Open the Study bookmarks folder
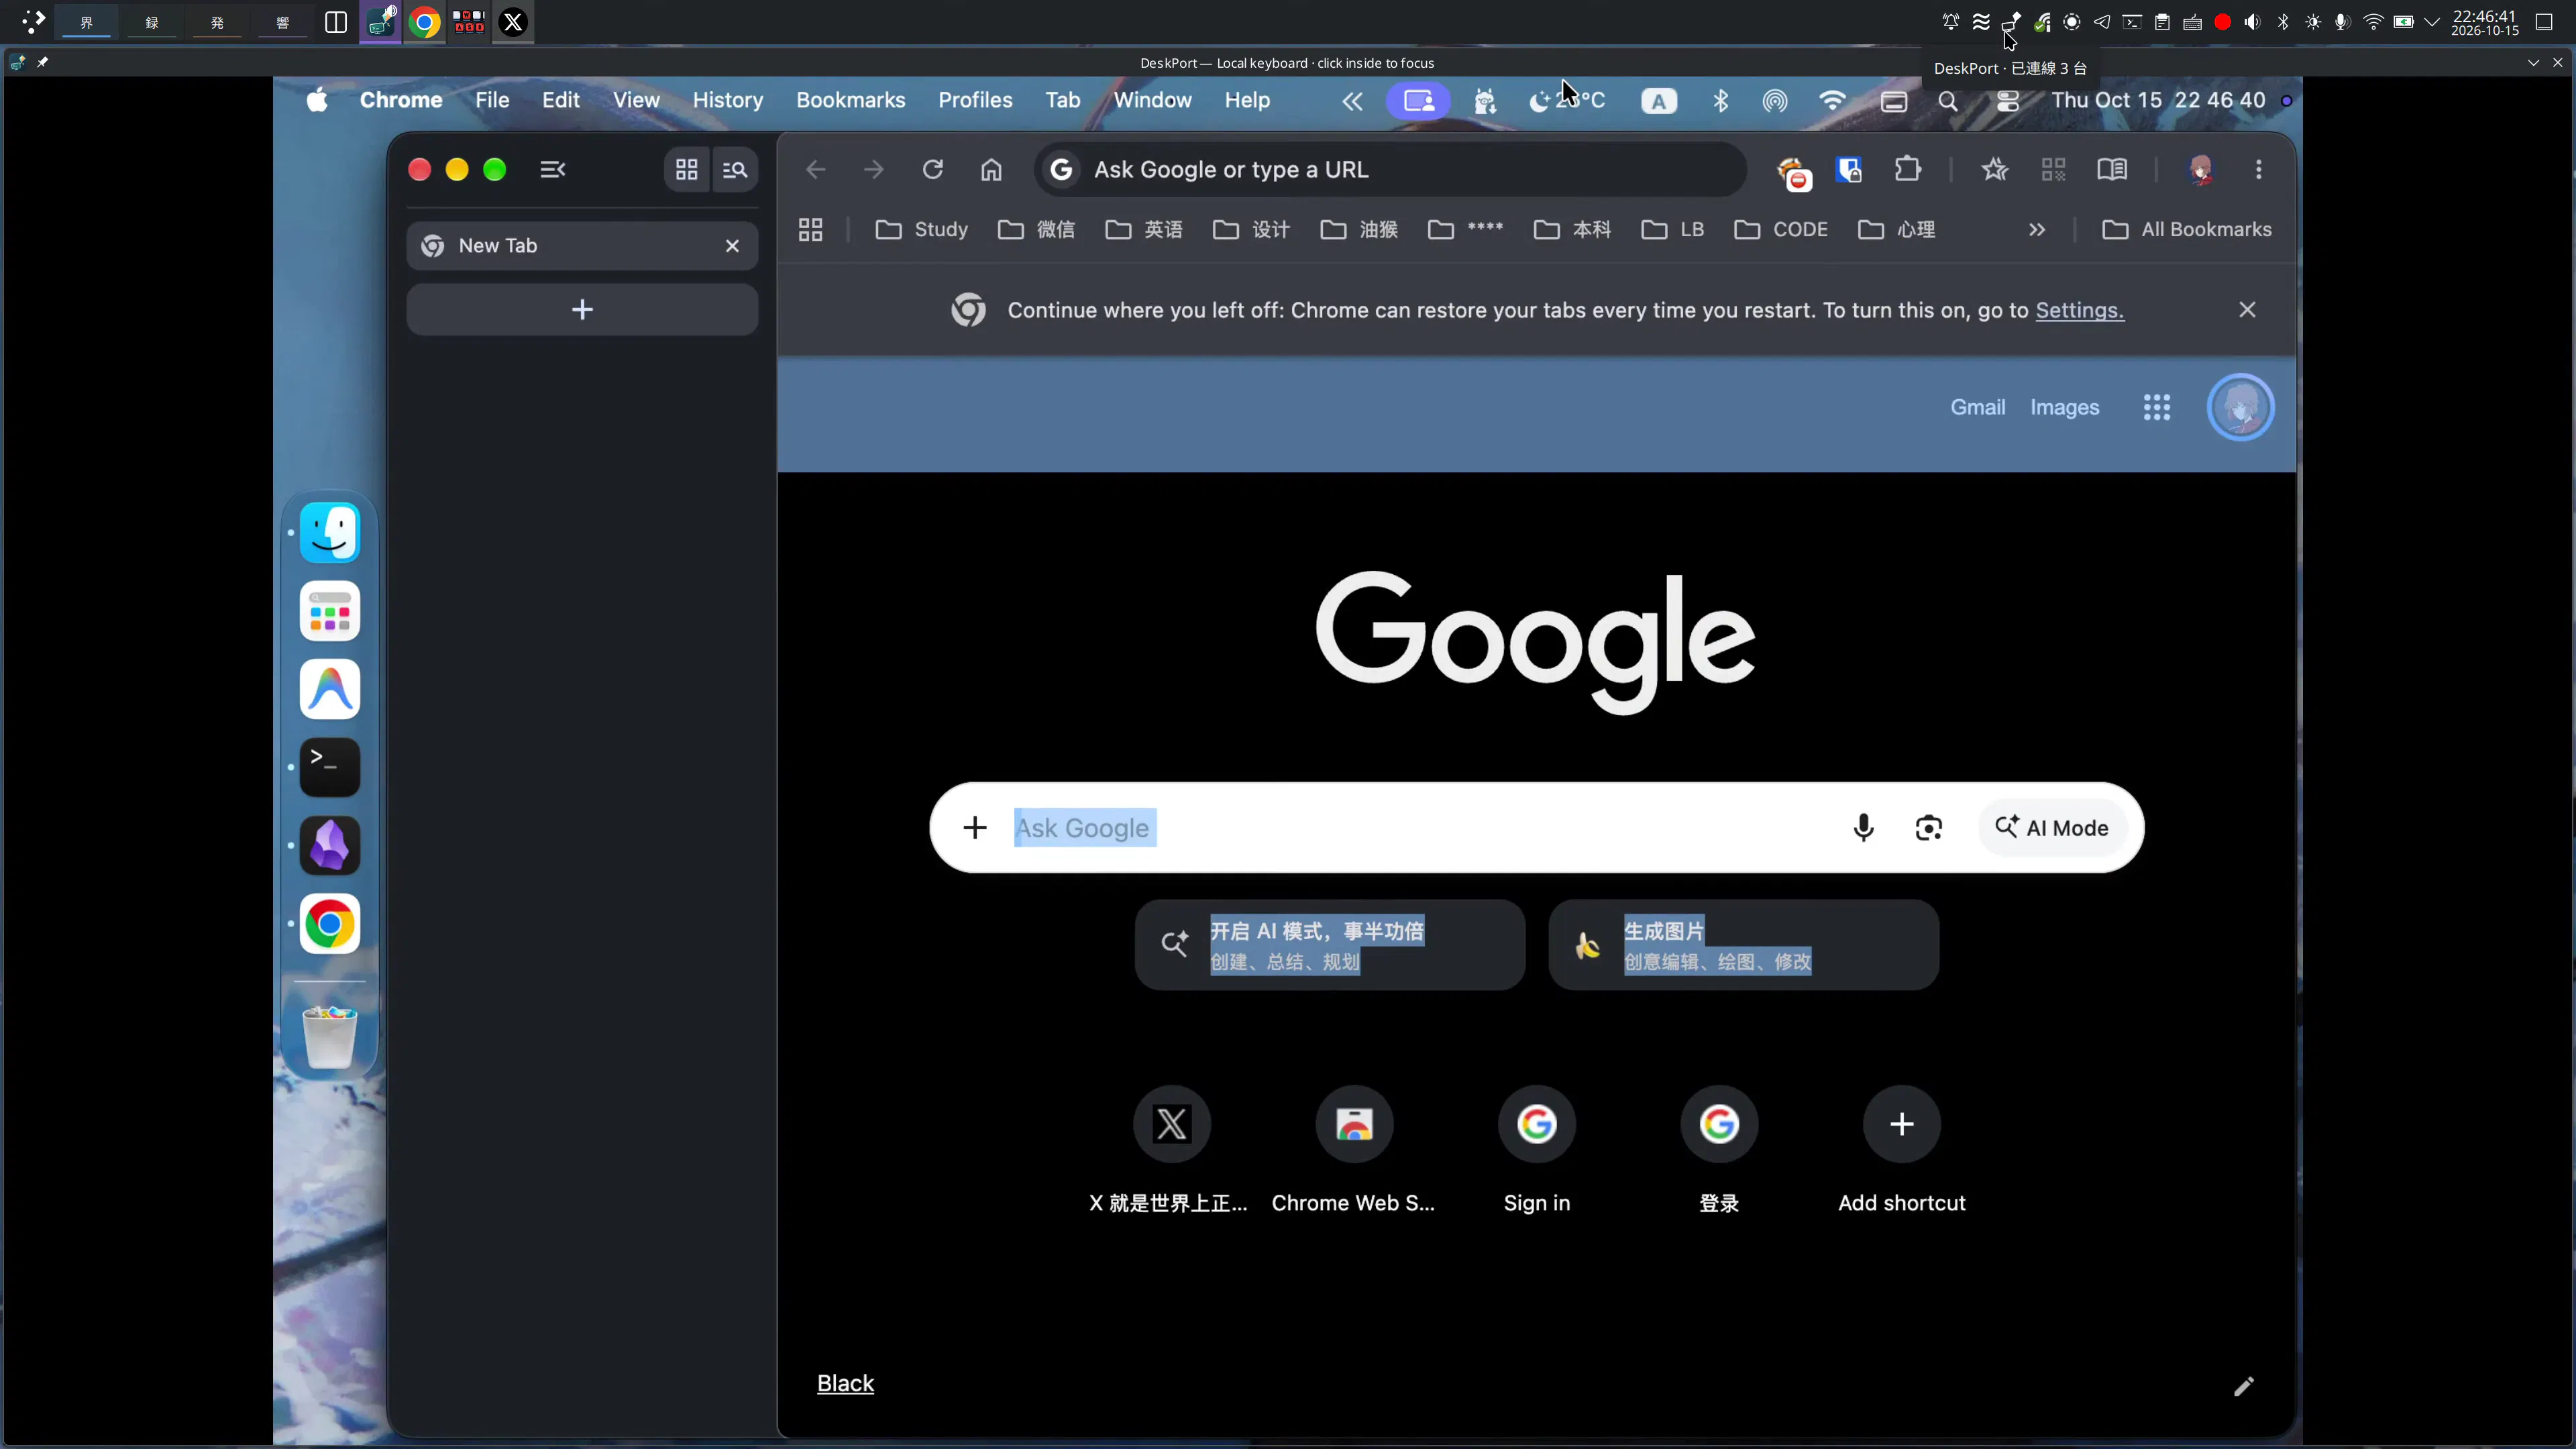 (921, 230)
